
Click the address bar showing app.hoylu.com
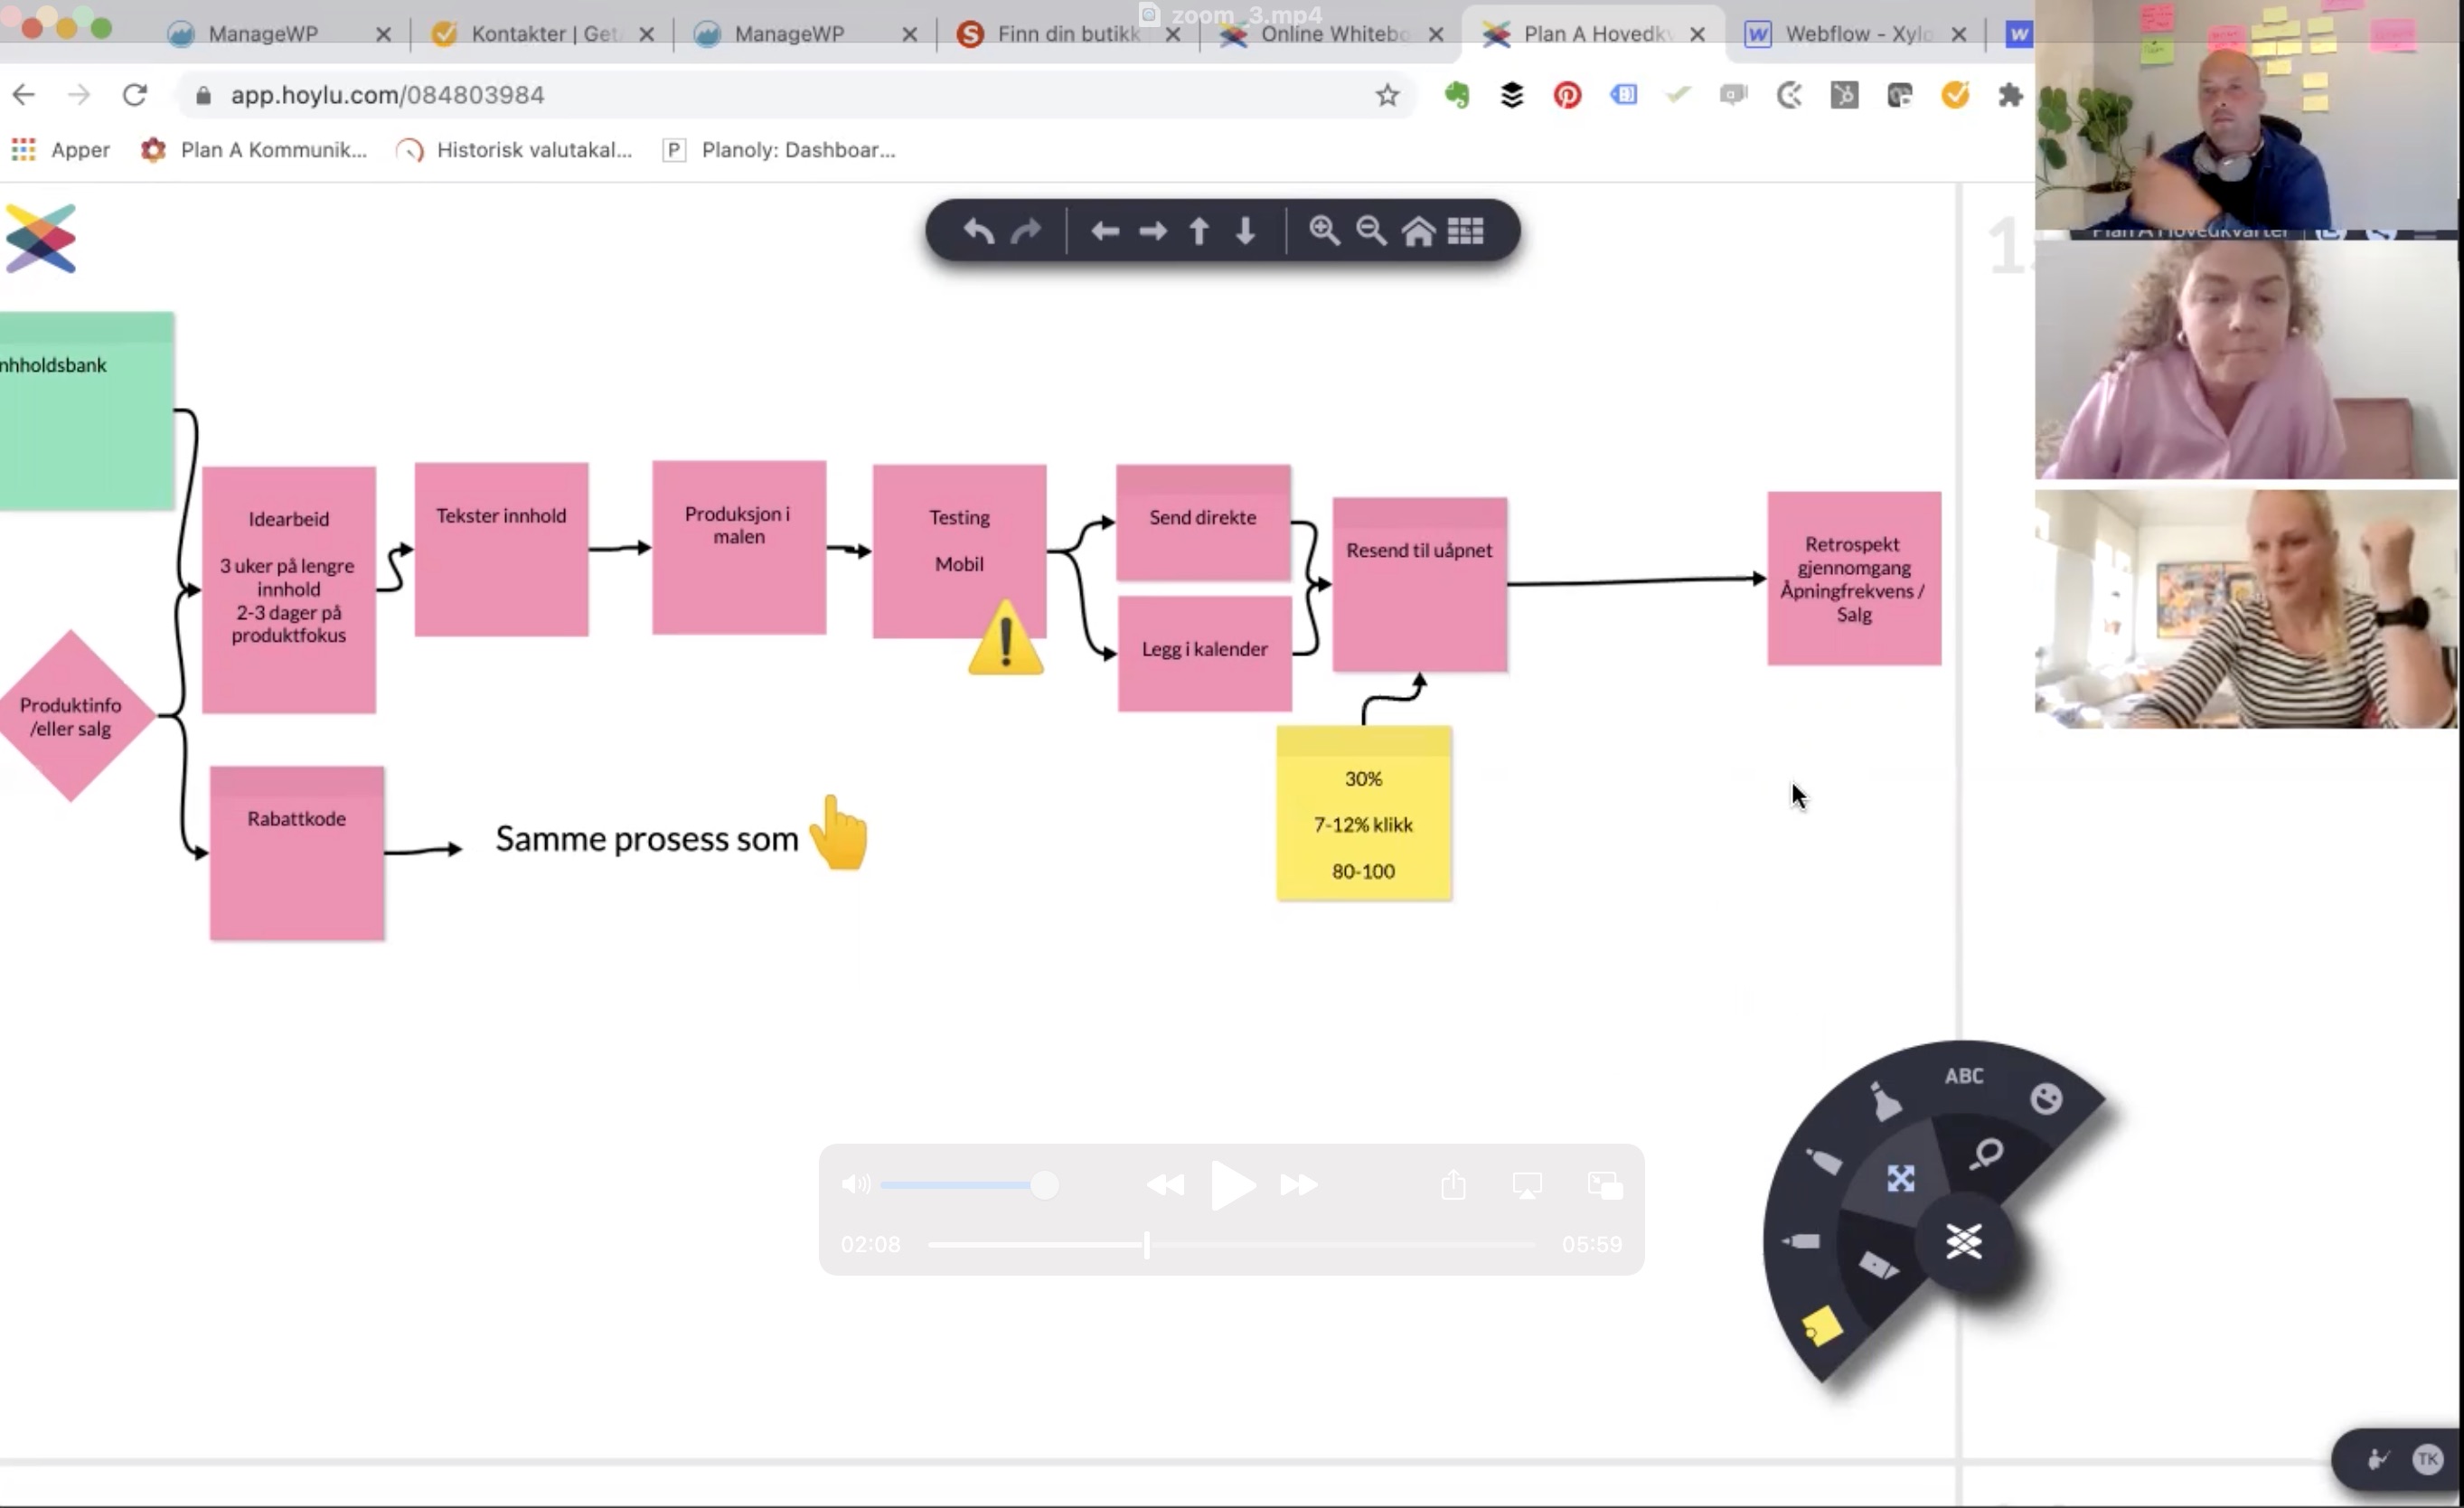tap(797, 95)
